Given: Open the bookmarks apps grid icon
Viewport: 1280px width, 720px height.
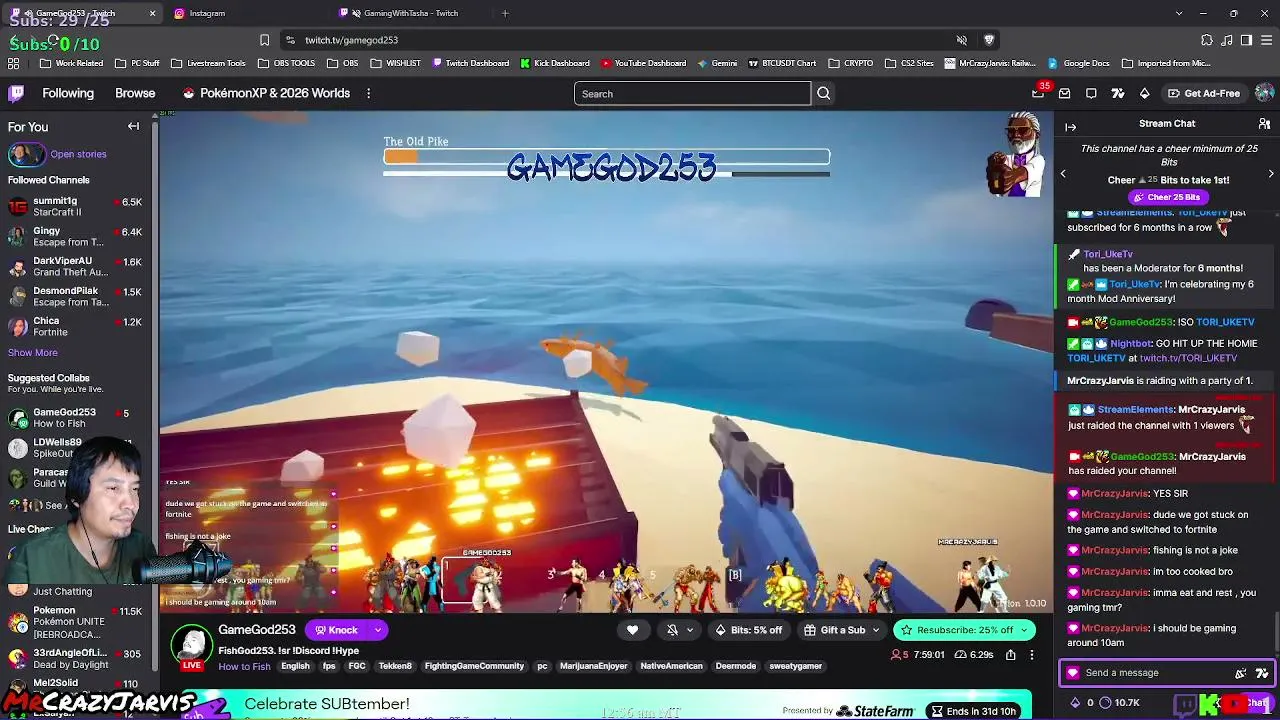Looking at the screenshot, I should [x=13, y=63].
